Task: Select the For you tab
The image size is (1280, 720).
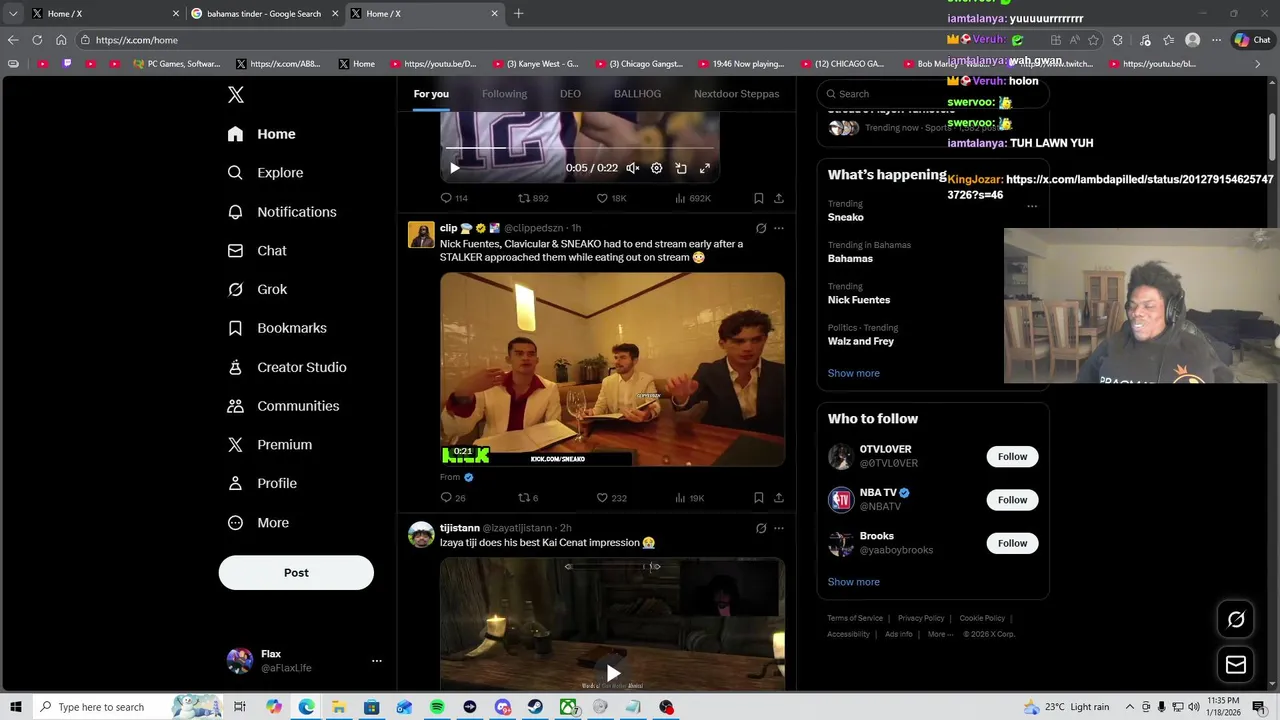Action: point(431,94)
